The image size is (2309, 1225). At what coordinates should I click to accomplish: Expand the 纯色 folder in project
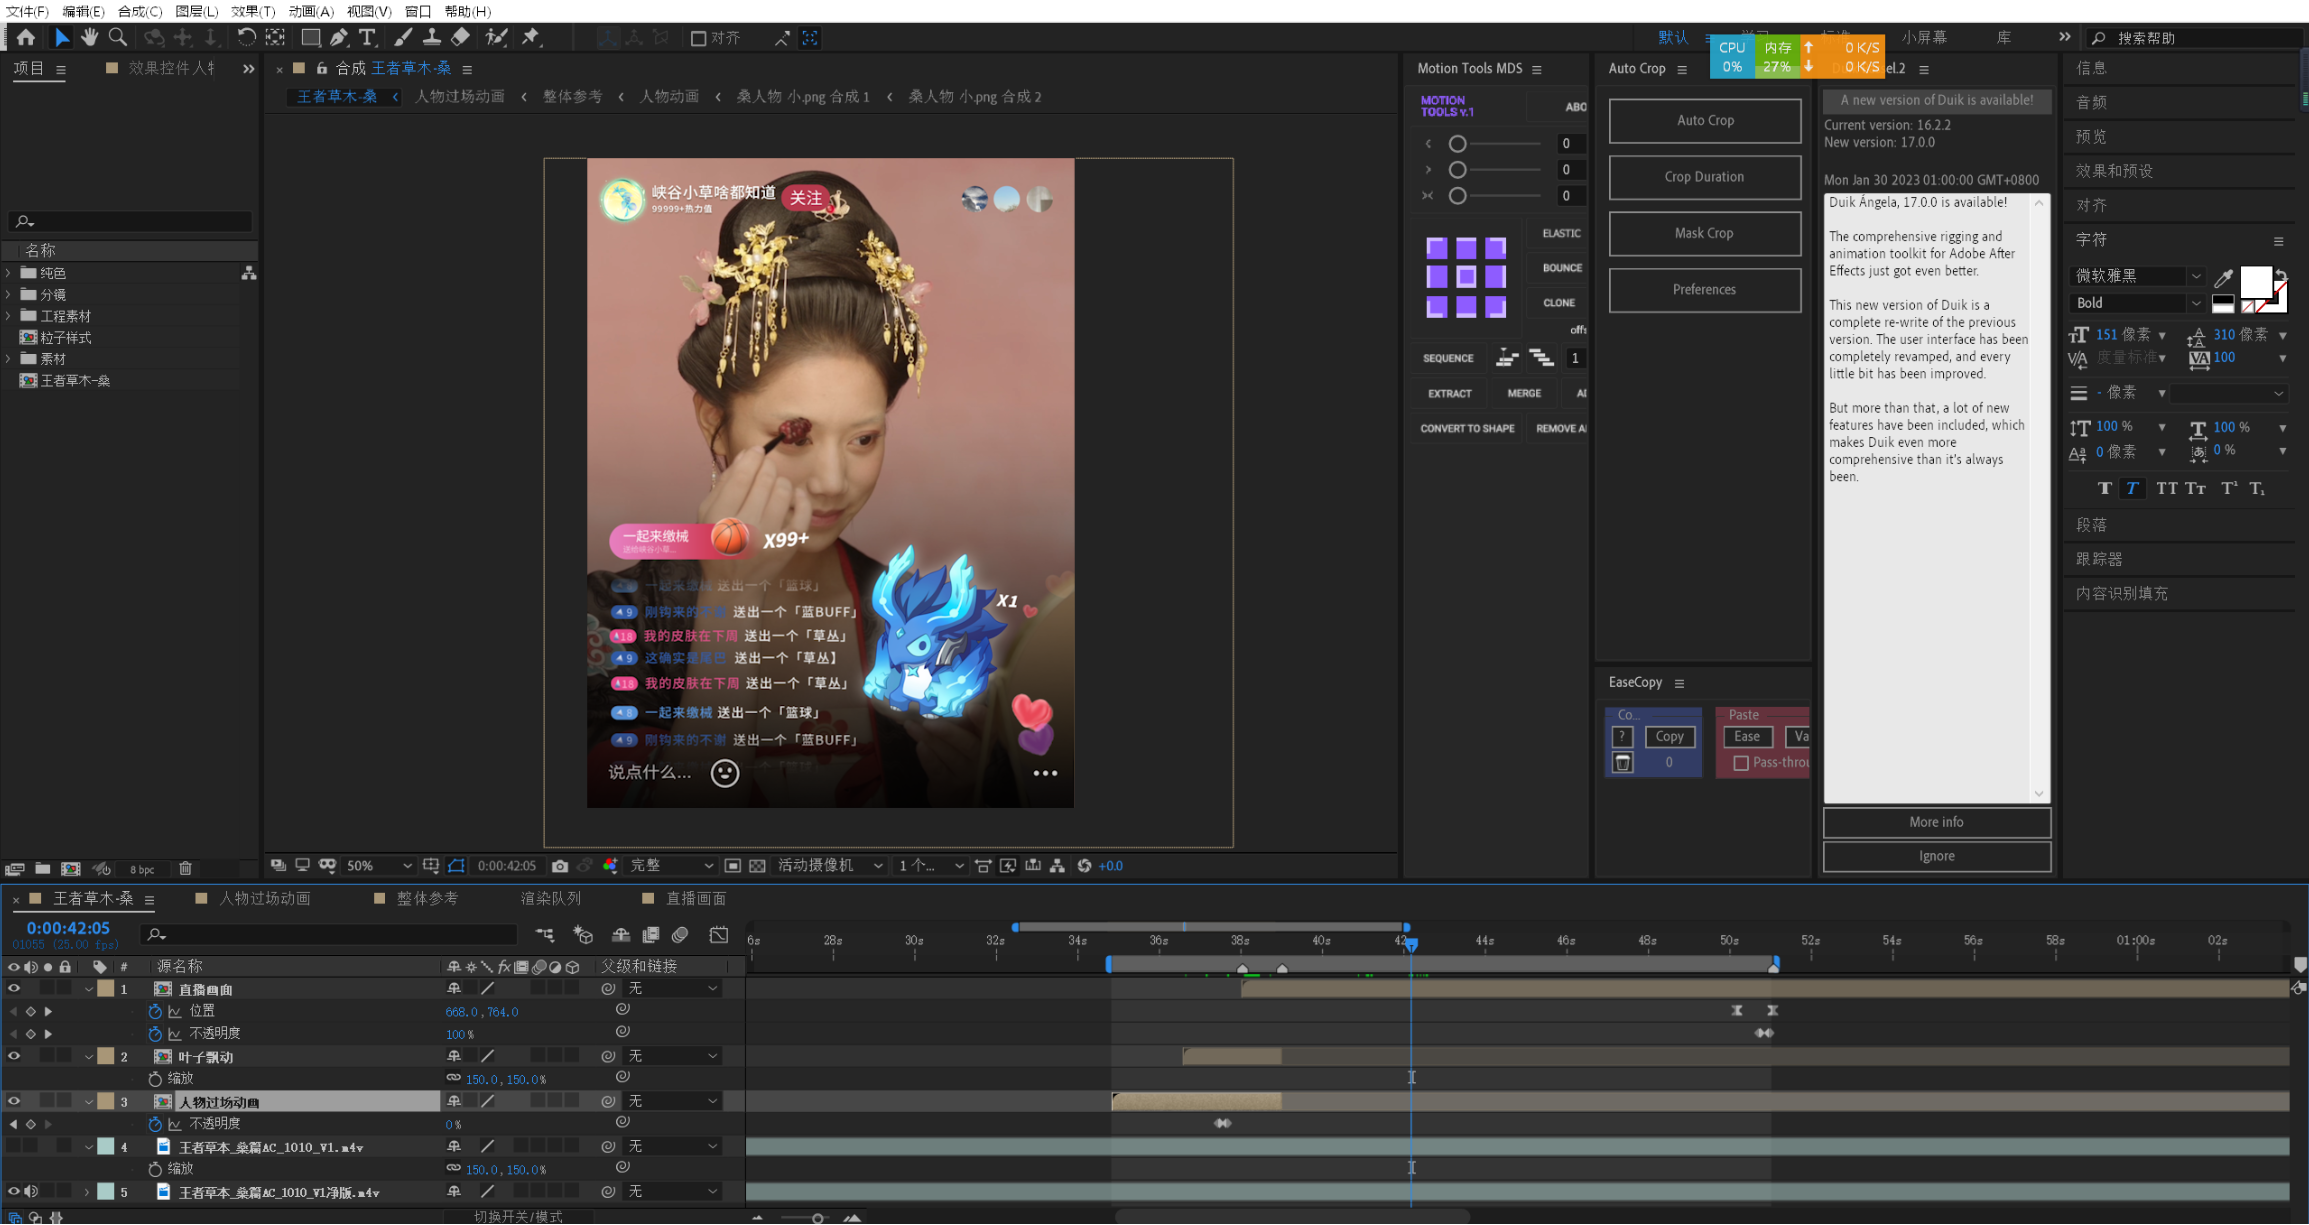pyautogui.click(x=9, y=272)
